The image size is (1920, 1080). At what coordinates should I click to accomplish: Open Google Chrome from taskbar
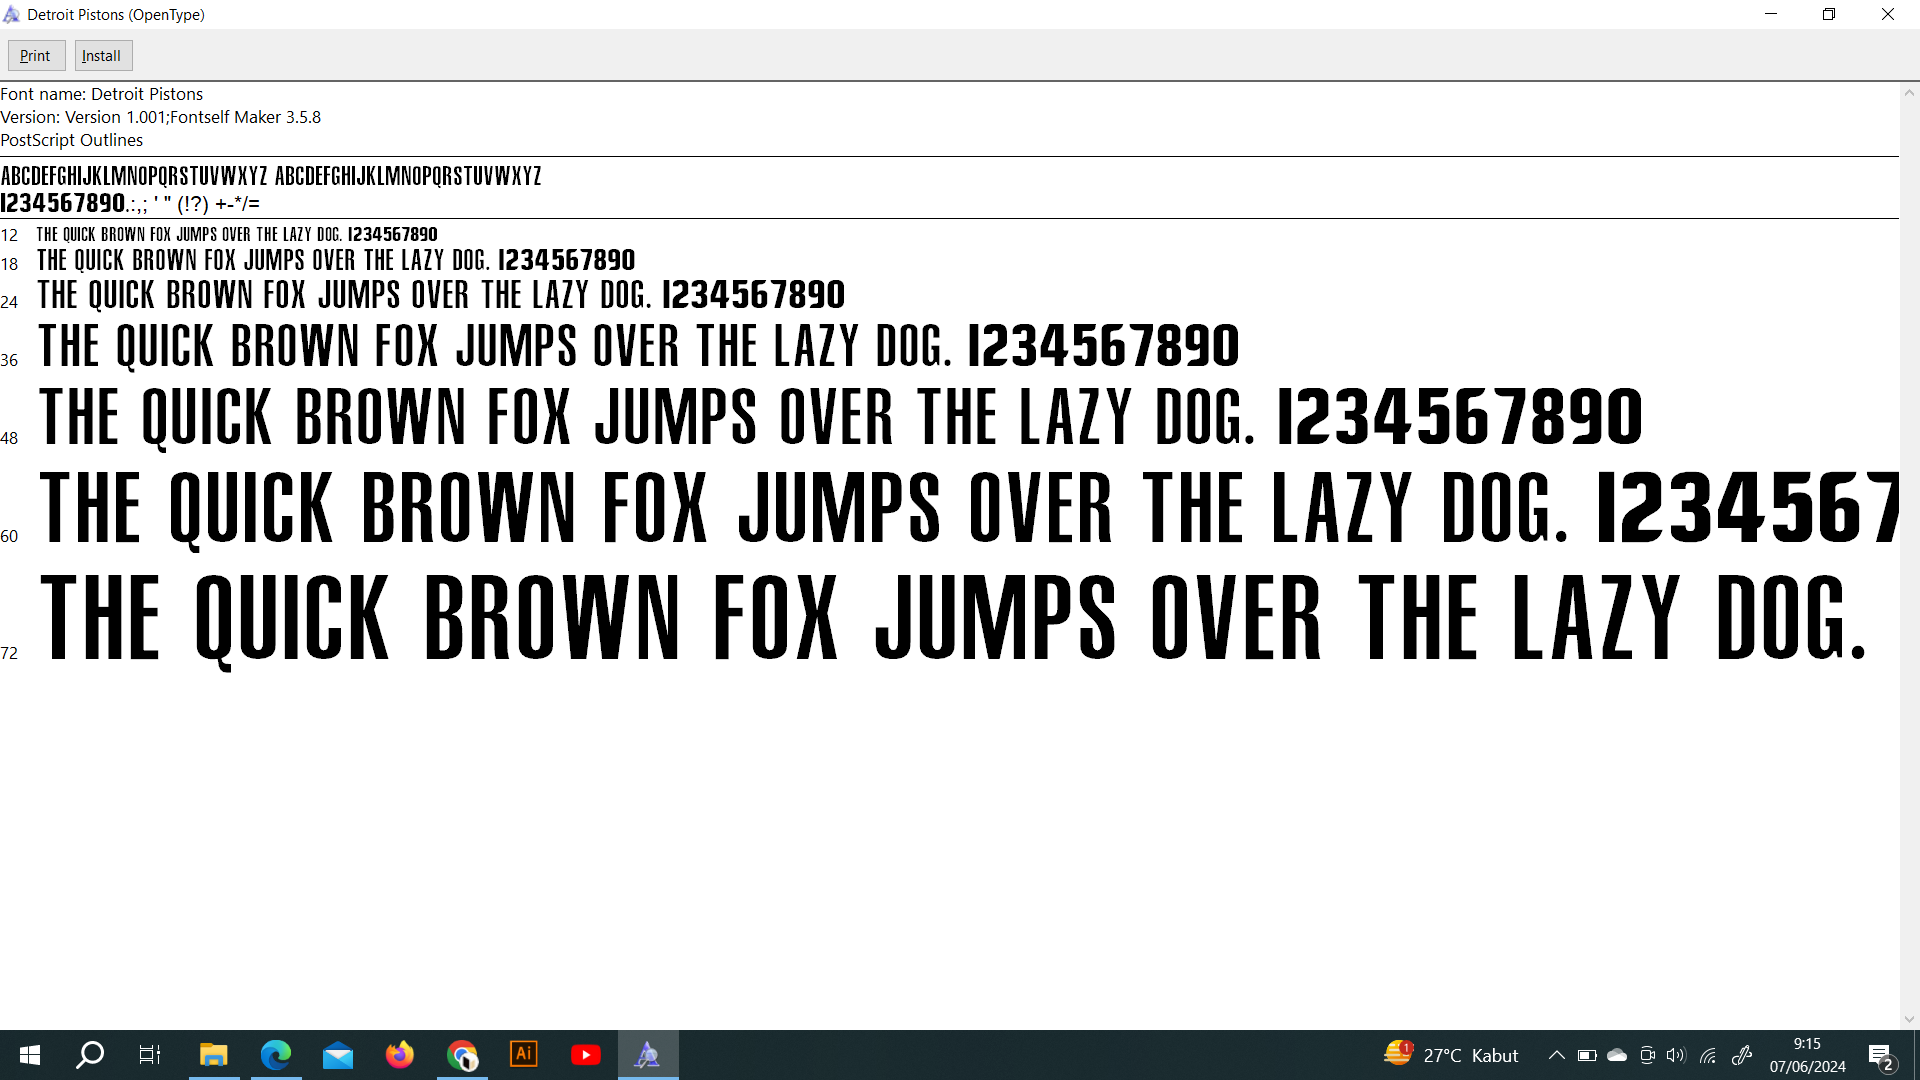coord(462,1055)
